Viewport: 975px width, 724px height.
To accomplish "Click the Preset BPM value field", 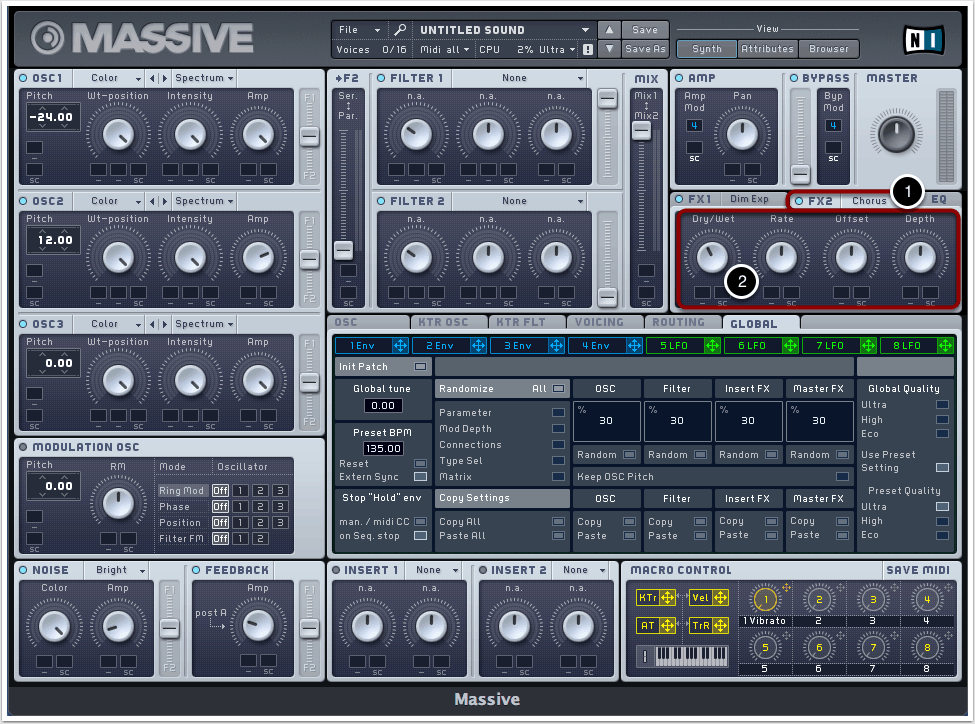I will point(383,449).
